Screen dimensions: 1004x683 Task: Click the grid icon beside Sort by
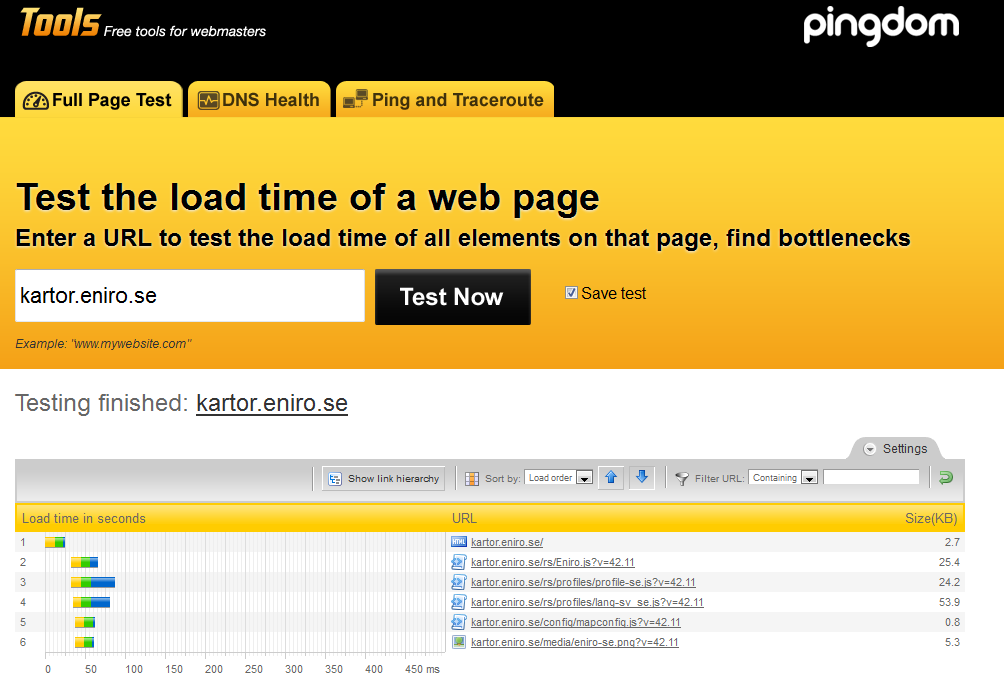[472, 478]
